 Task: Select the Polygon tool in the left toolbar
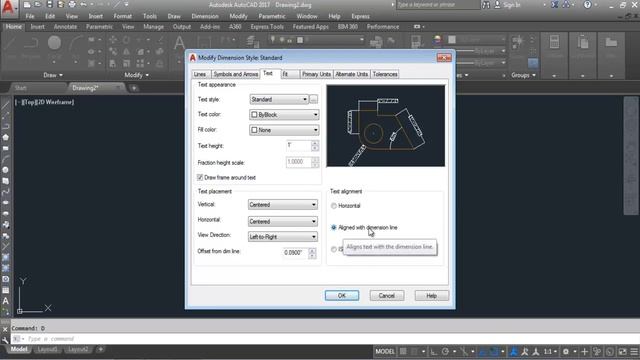pyautogui.click(x=5, y=138)
